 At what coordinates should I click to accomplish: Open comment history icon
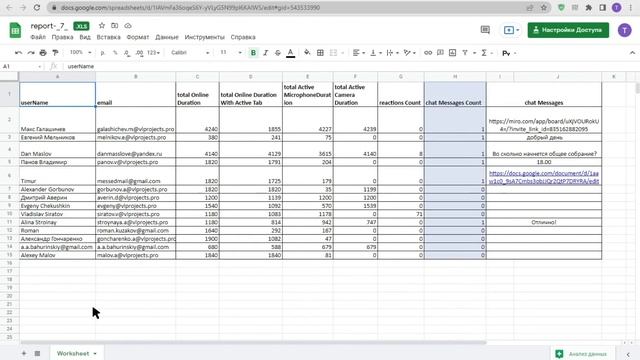[485, 30]
